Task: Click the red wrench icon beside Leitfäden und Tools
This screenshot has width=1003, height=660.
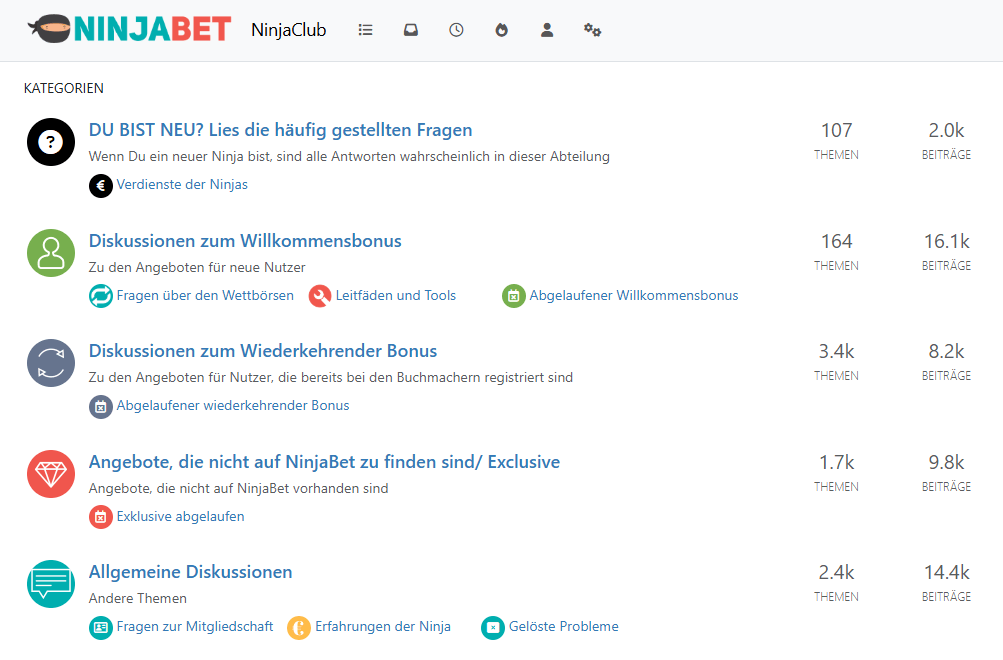Action: (x=320, y=296)
